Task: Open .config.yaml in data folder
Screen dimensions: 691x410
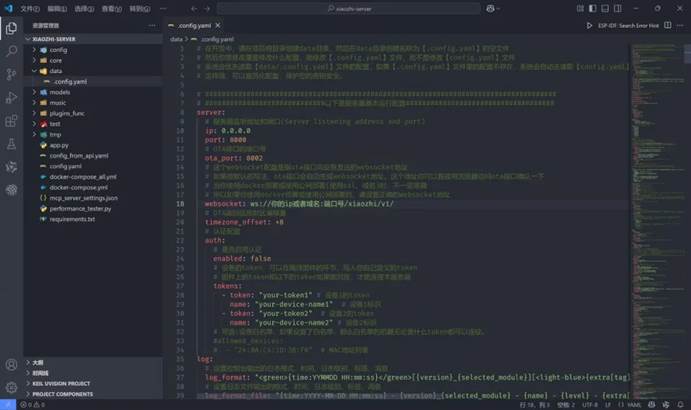Action: [93, 82]
